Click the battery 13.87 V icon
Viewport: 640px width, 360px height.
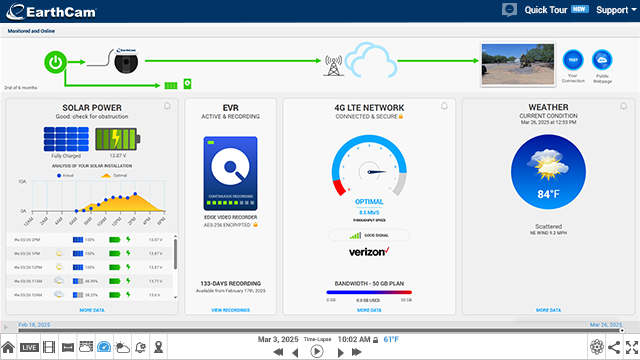118,139
